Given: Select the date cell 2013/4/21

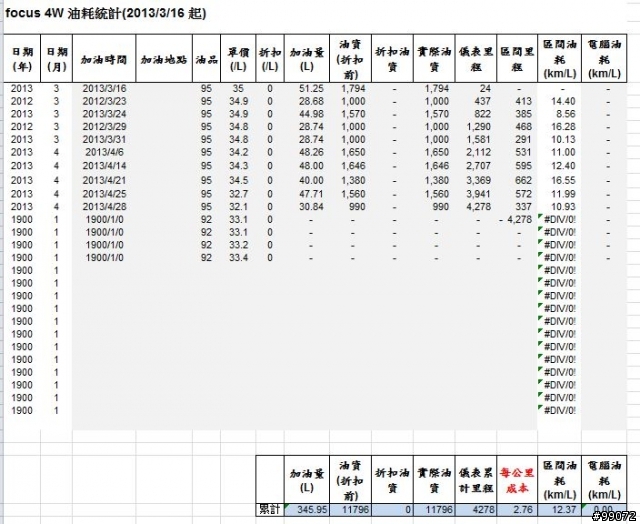Looking at the screenshot, I should coord(104,180).
